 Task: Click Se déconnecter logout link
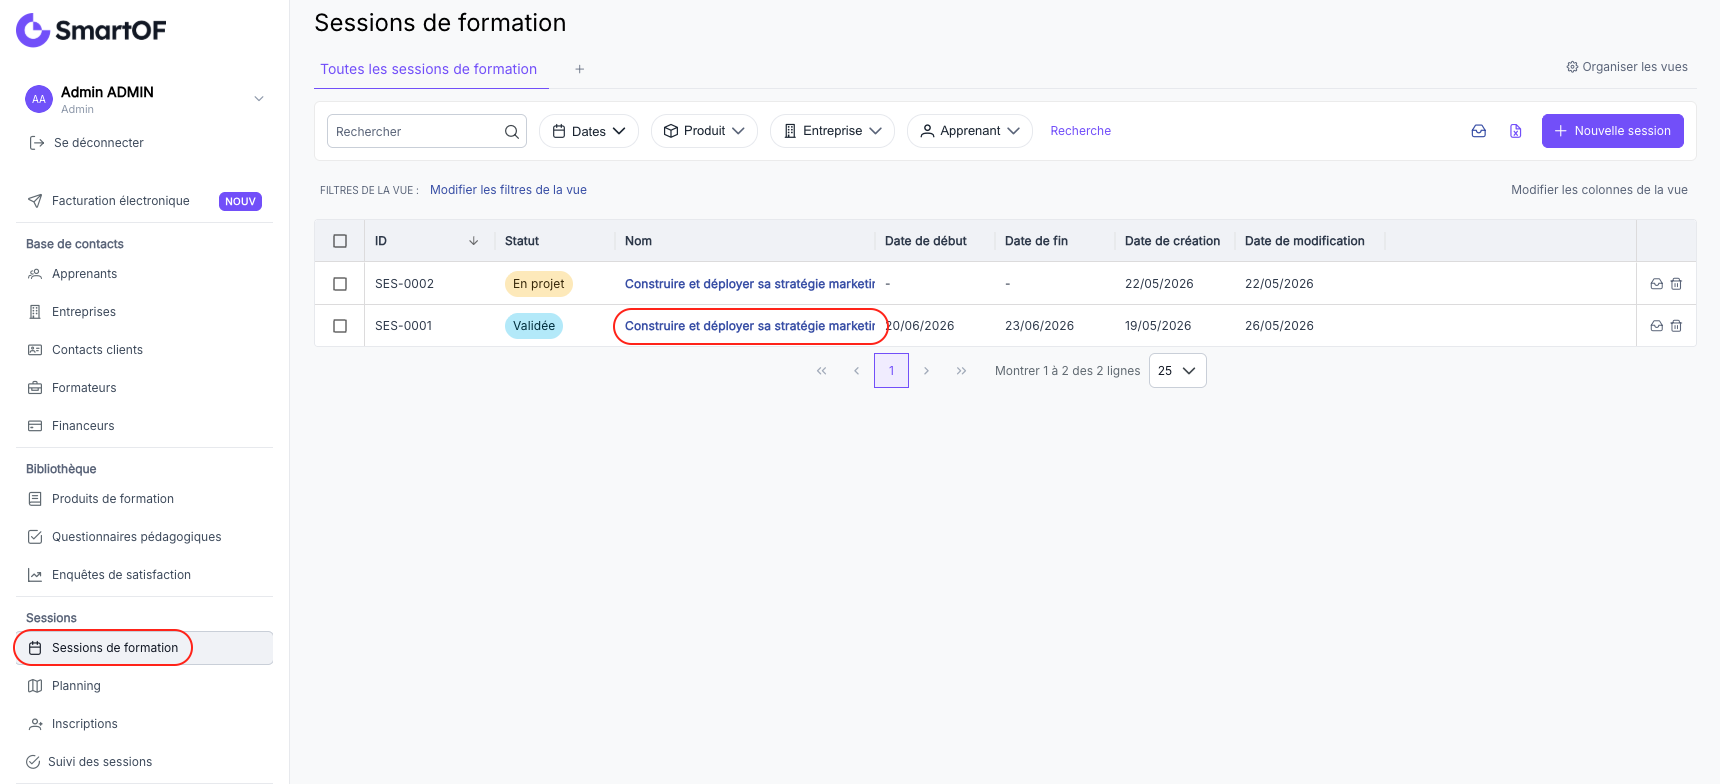87,143
